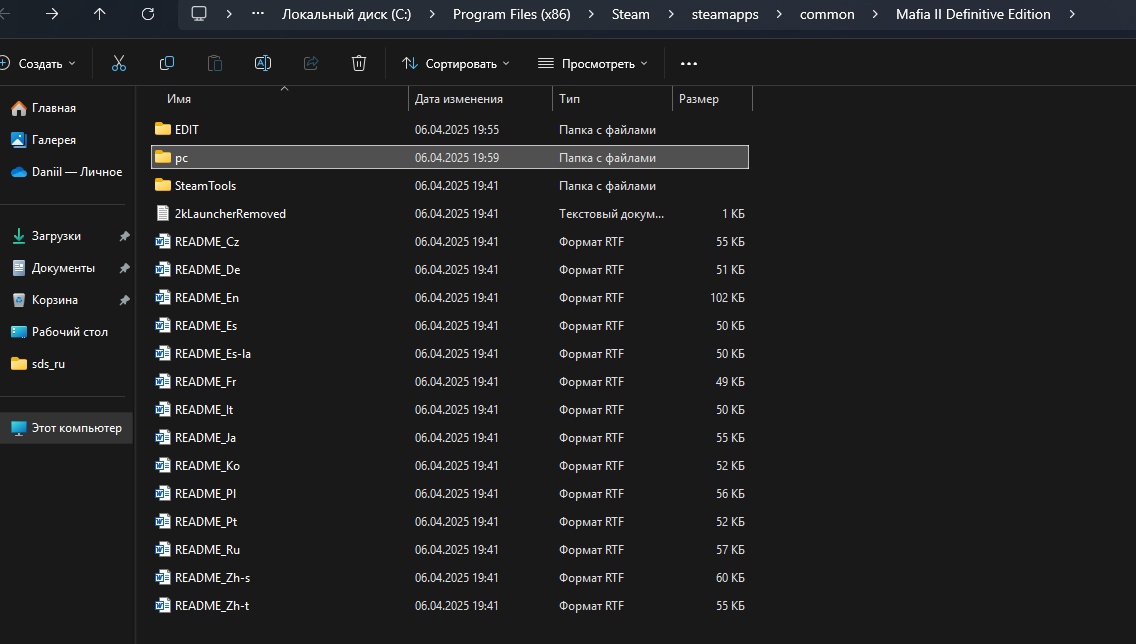Go to Program Files (x86) breadcrumb
The height and width of the screenshot is (644, 1136).
511,14
